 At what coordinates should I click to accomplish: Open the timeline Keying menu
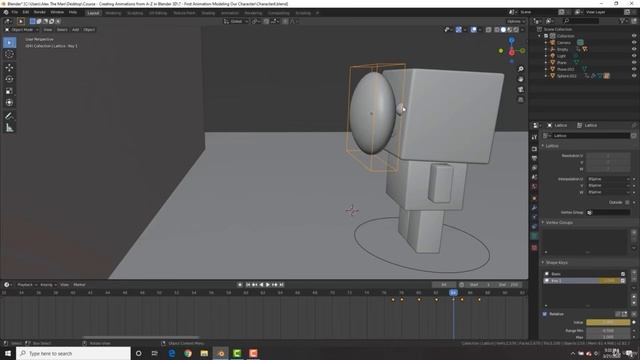pyautogui.click(x=48, y=285)
